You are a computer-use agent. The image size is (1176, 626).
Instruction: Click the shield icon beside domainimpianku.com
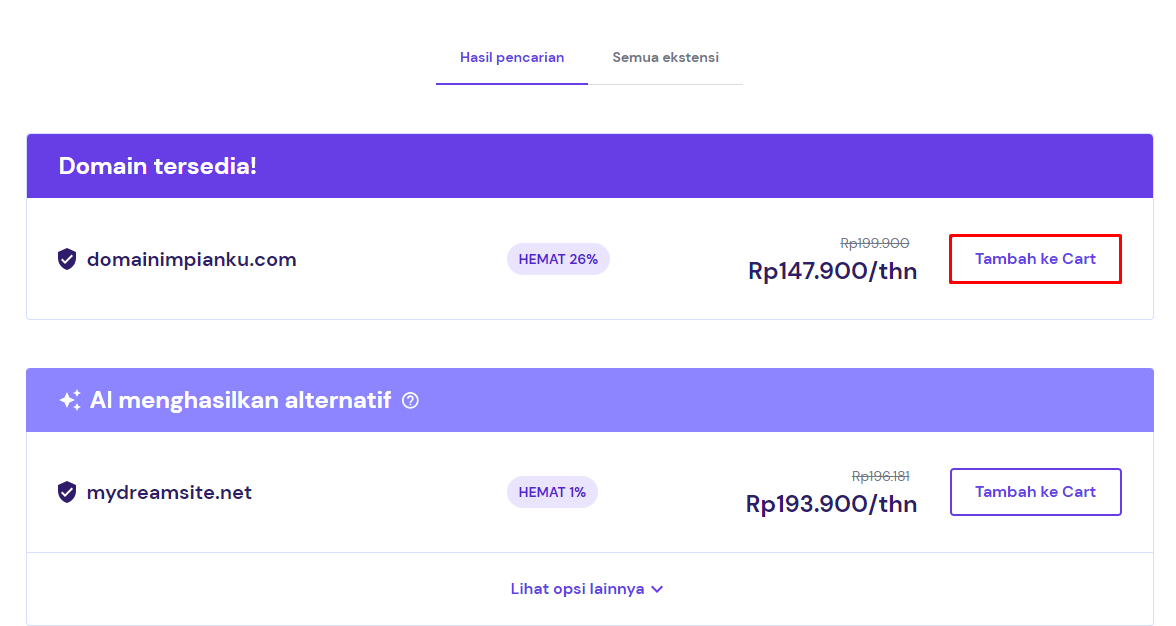[x=67, y=260]
